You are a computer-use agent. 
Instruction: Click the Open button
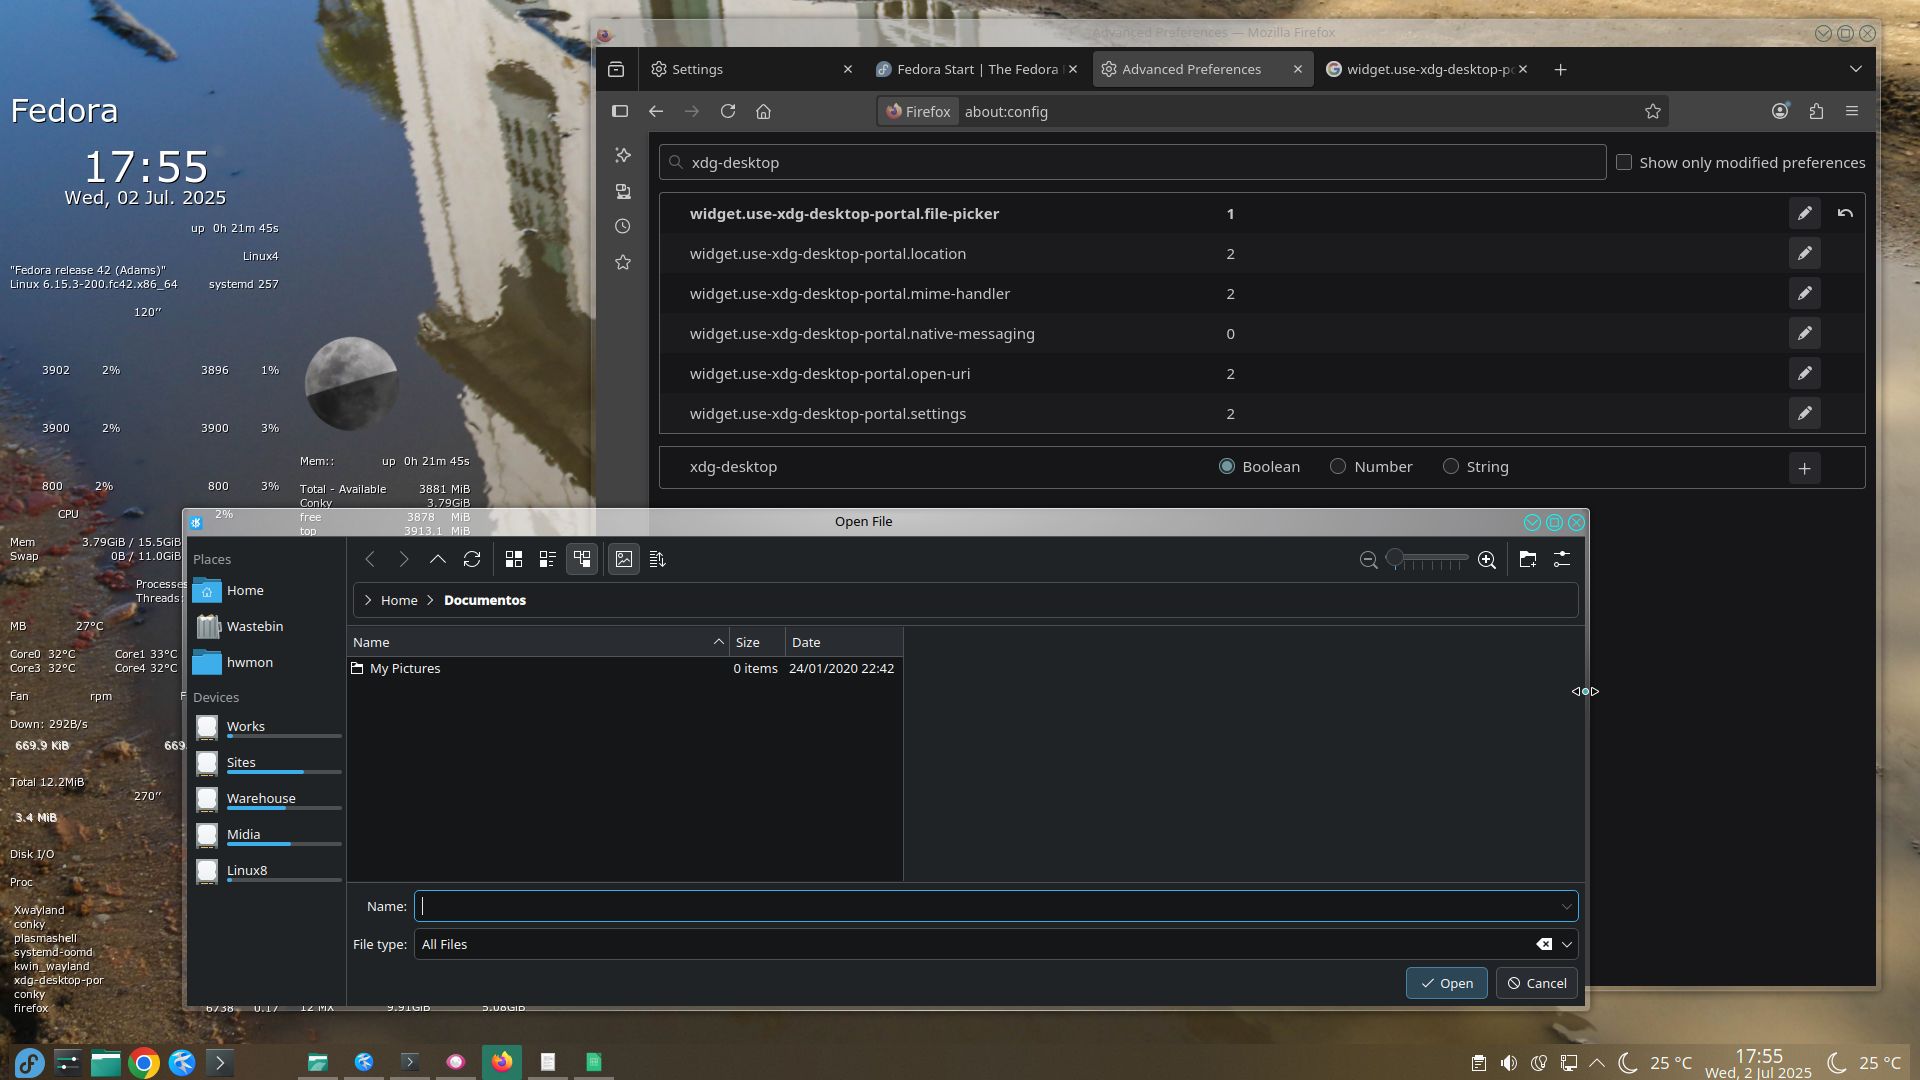click(x=1446, y=983)
